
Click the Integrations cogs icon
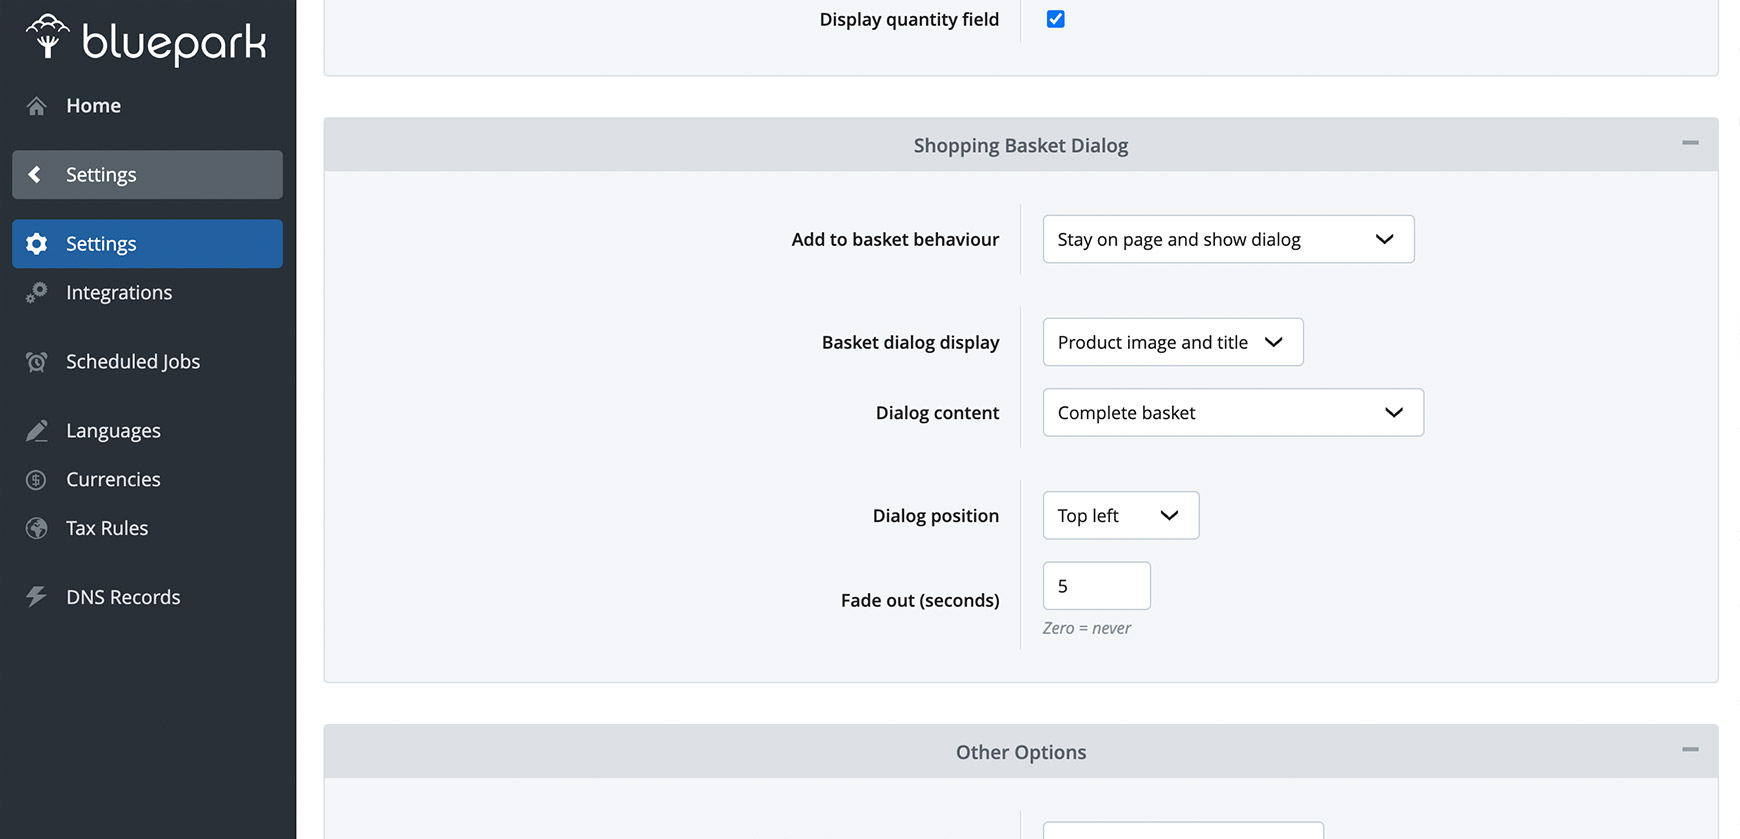point(37,293)
